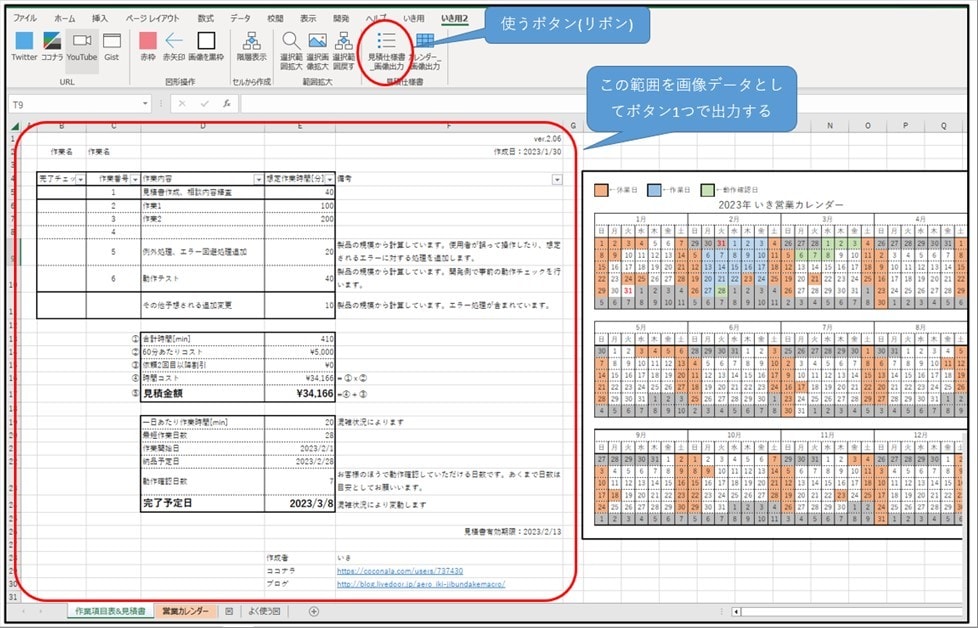Select the いき用2 ribbon tab
The image size is (978, 628).
coord(454,19)
